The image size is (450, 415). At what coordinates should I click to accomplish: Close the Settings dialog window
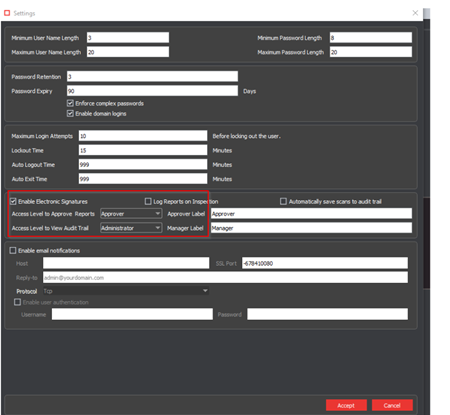[x=415, y=13]
